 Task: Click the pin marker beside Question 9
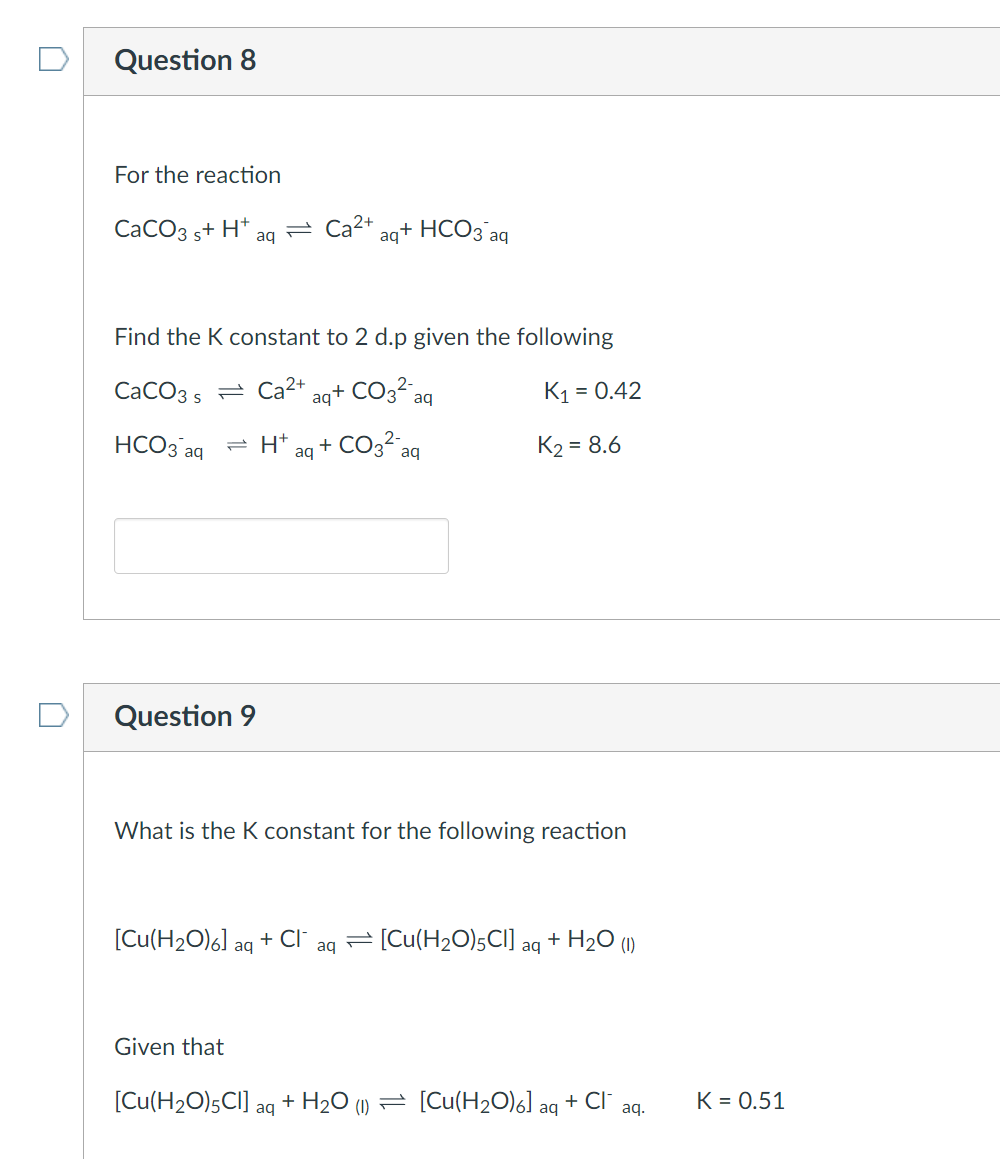point(55,714)
